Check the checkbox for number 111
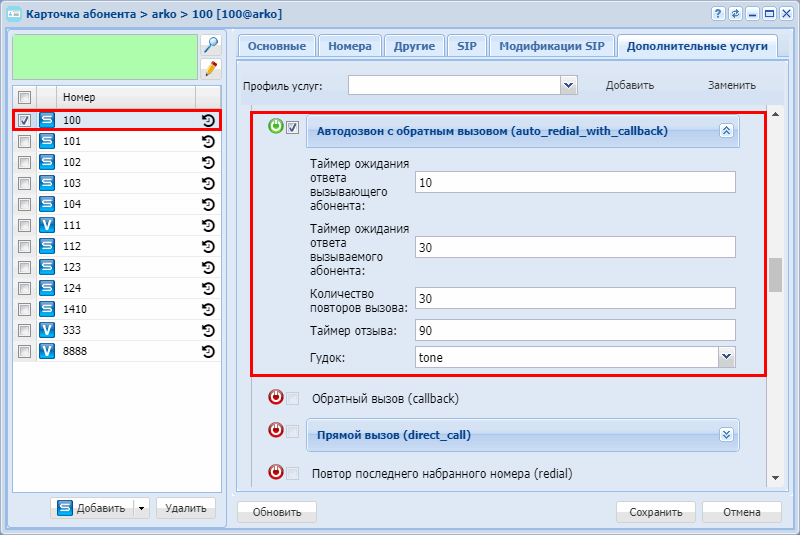800x535 pixels. [x=24, y=225]
